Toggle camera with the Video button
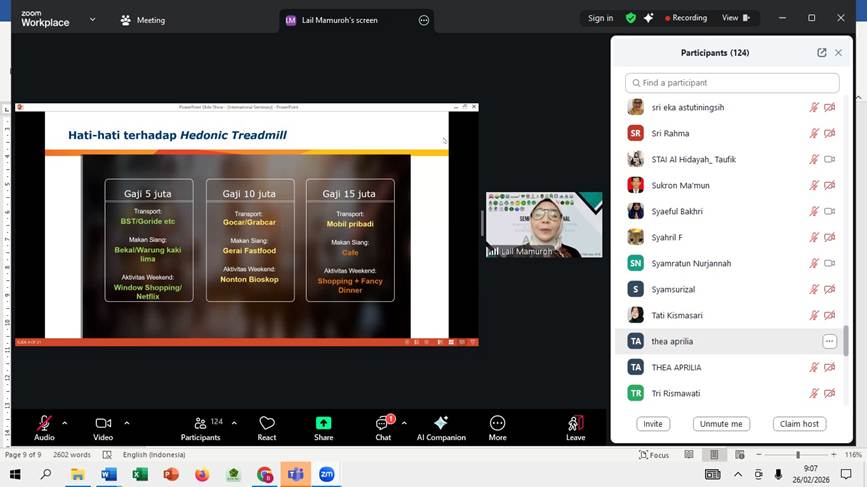Viewport: 867px width, 487px height. [x=103, y=426]
